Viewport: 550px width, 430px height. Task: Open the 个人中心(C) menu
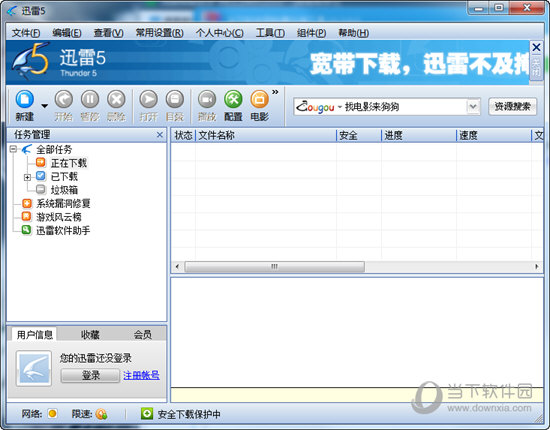(220, 33)
